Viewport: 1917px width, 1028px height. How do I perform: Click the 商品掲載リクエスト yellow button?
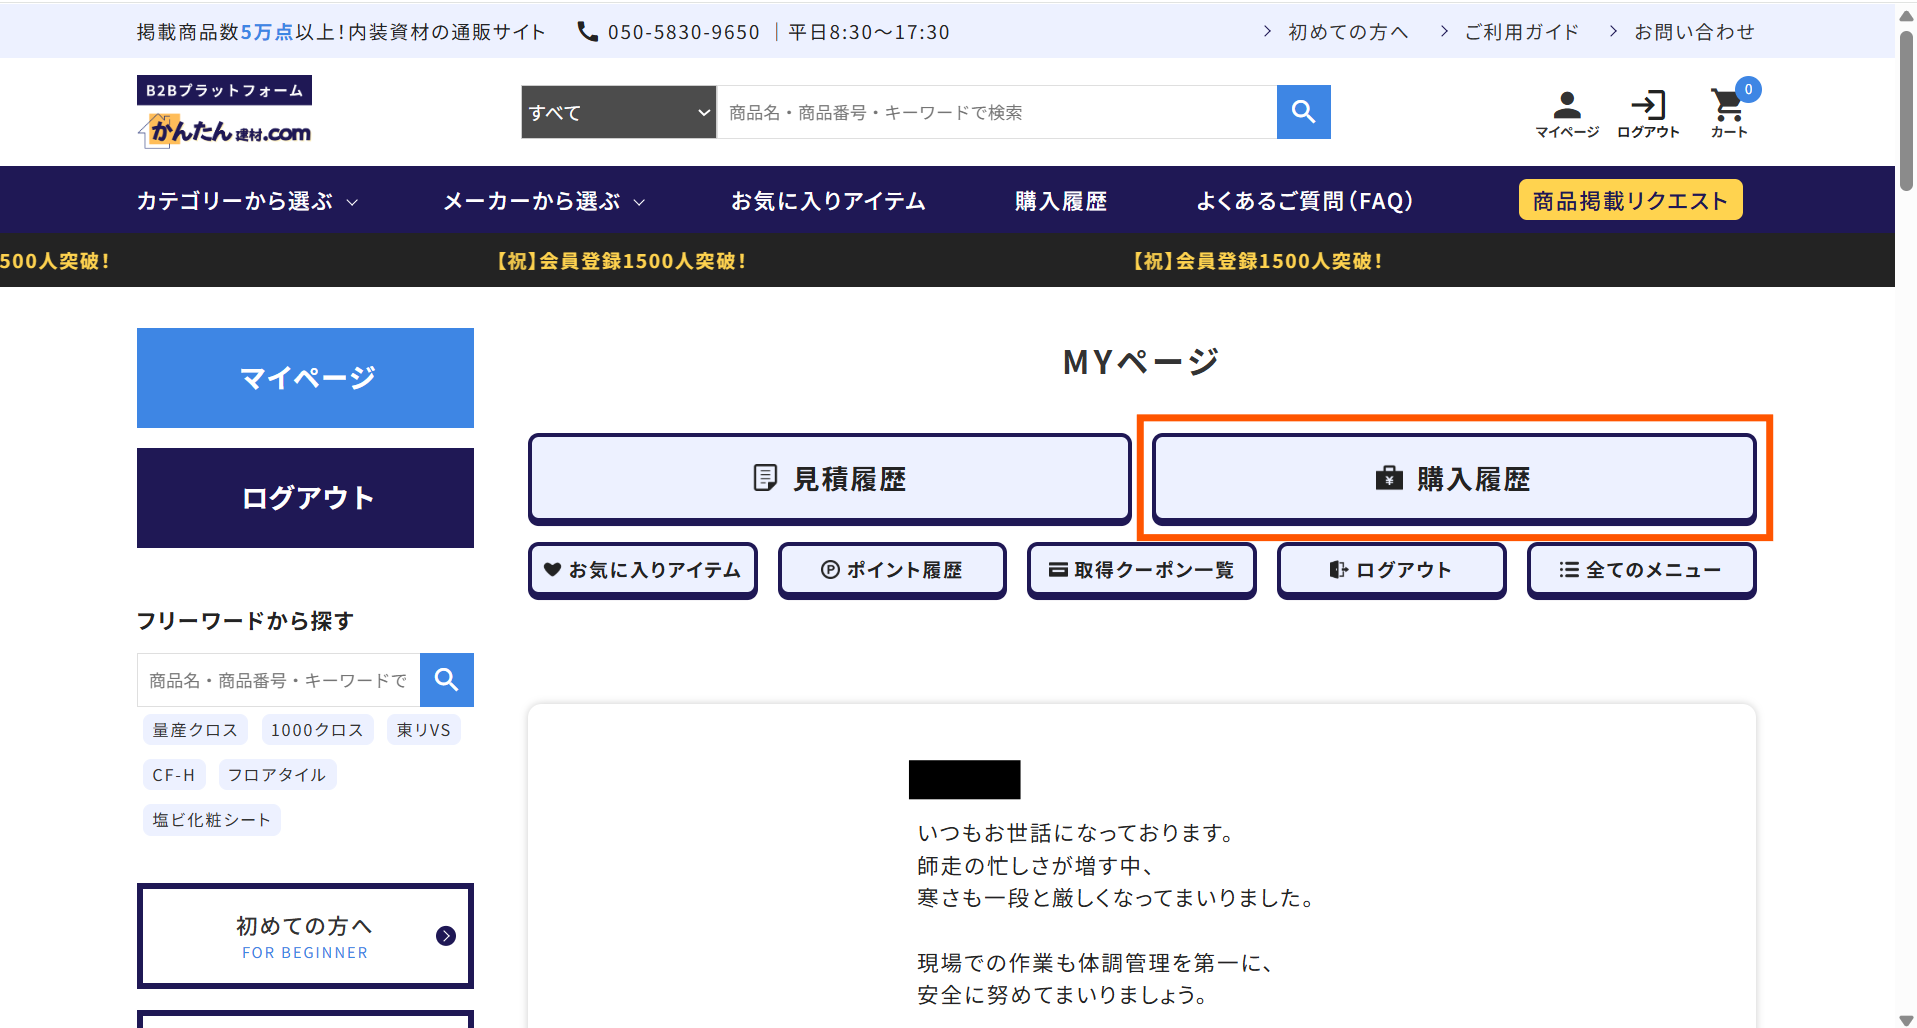(x=1630, y=199)
